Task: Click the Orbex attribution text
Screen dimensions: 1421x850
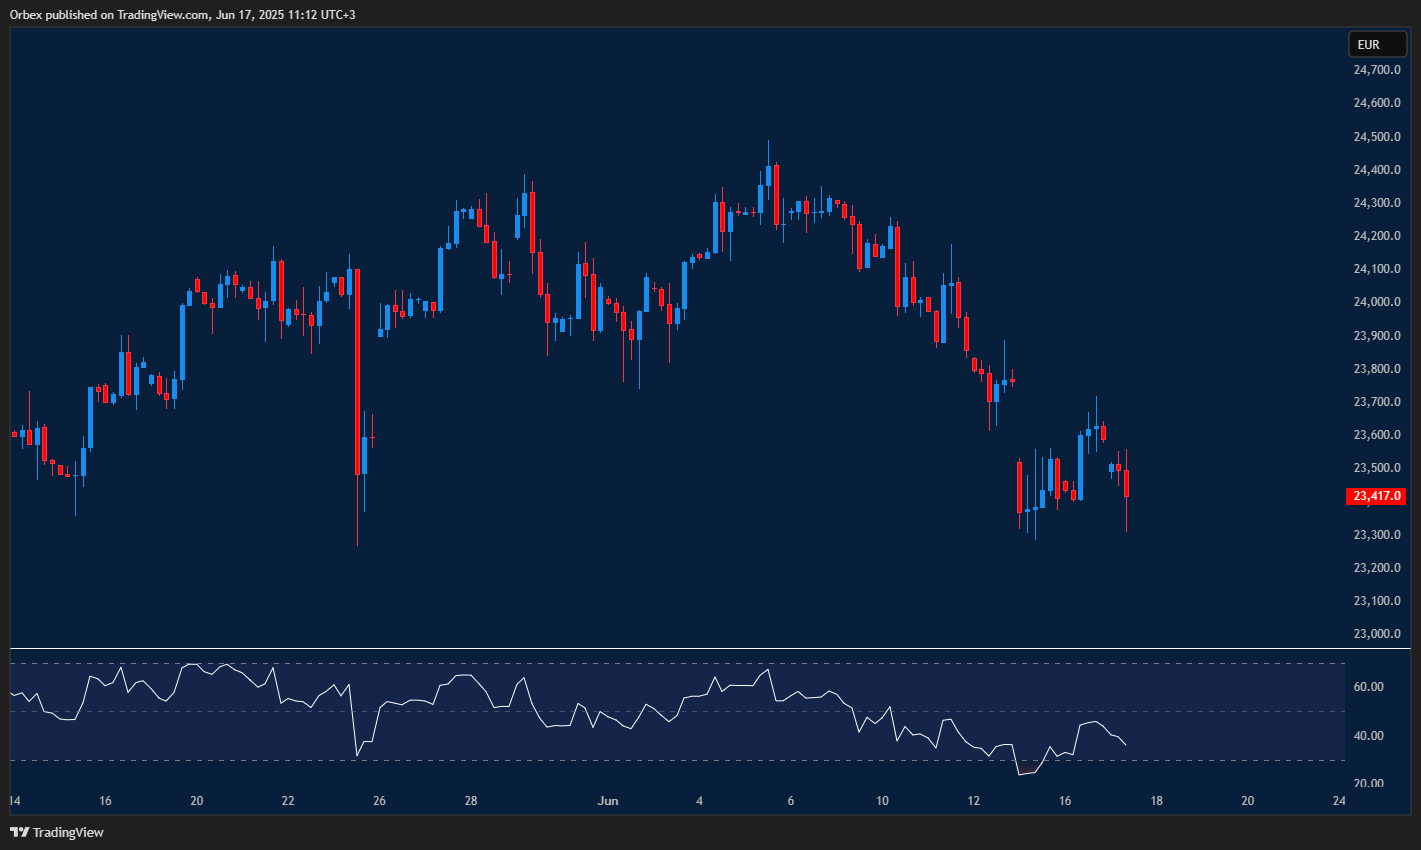Action: 25,14
